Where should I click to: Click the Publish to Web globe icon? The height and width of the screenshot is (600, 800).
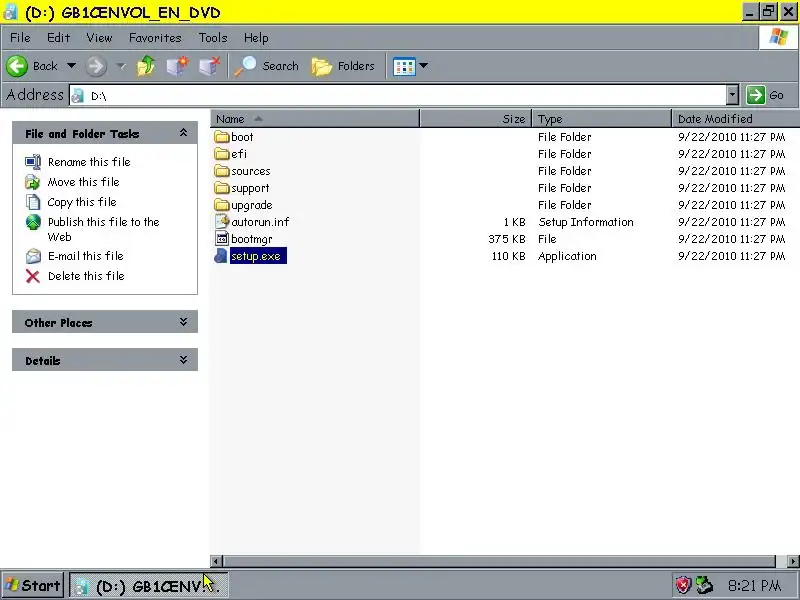33,222
